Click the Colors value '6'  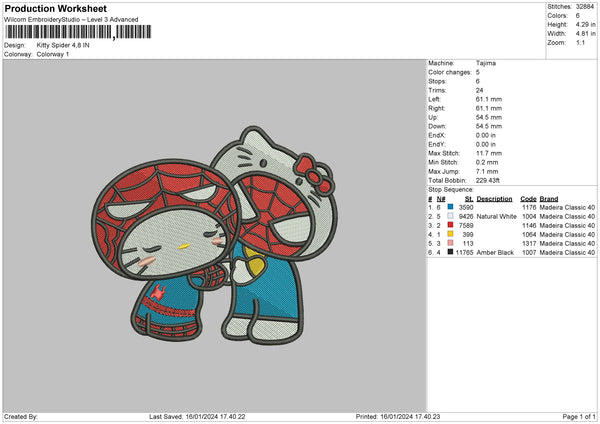(x=578, y=16)
